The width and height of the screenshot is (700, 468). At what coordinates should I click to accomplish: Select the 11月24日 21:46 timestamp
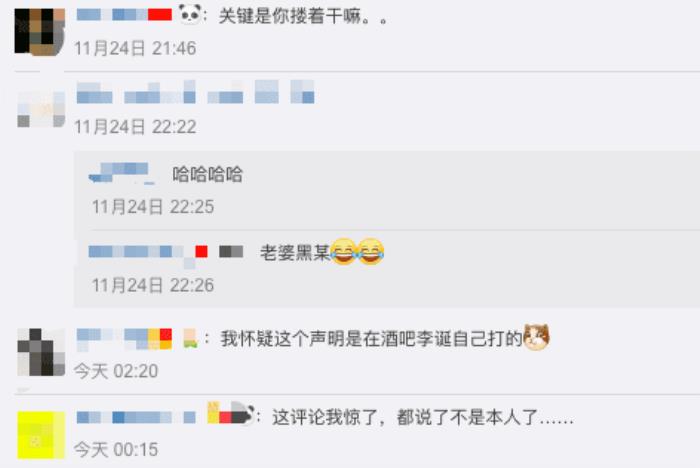click(x=135, y=48)
